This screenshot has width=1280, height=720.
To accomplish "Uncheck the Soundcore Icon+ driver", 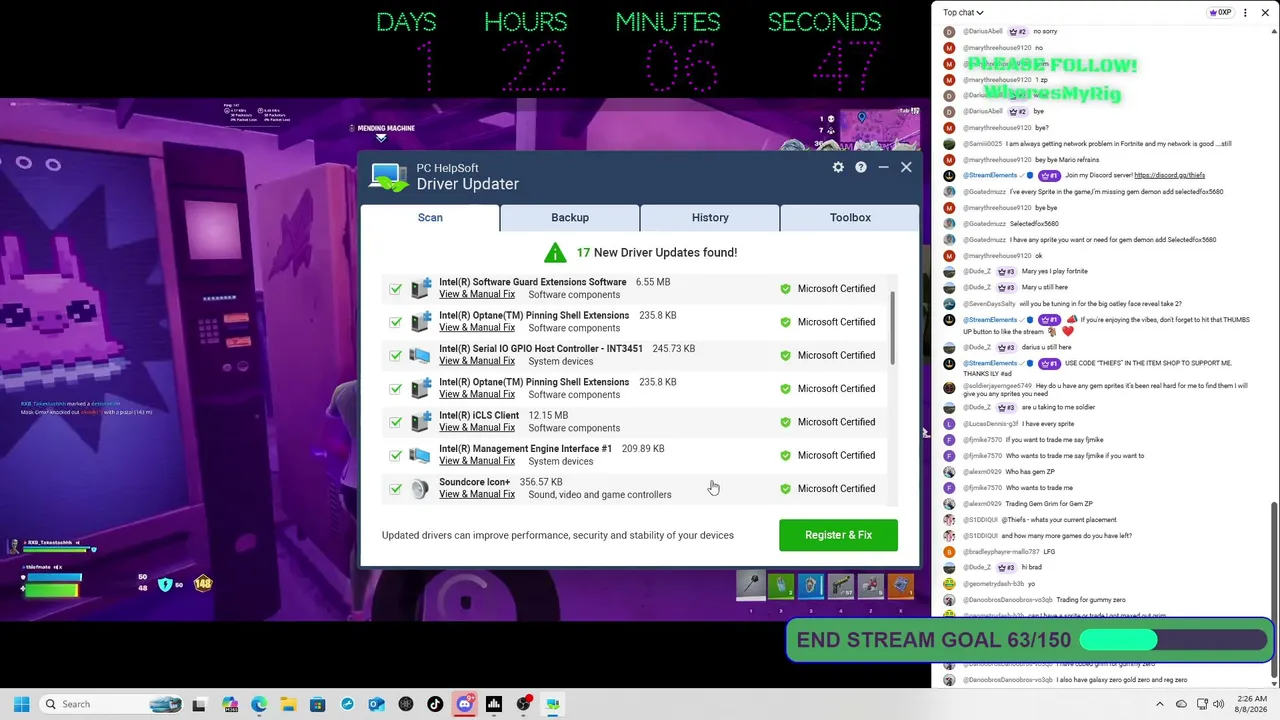I will tap(396, 489).
